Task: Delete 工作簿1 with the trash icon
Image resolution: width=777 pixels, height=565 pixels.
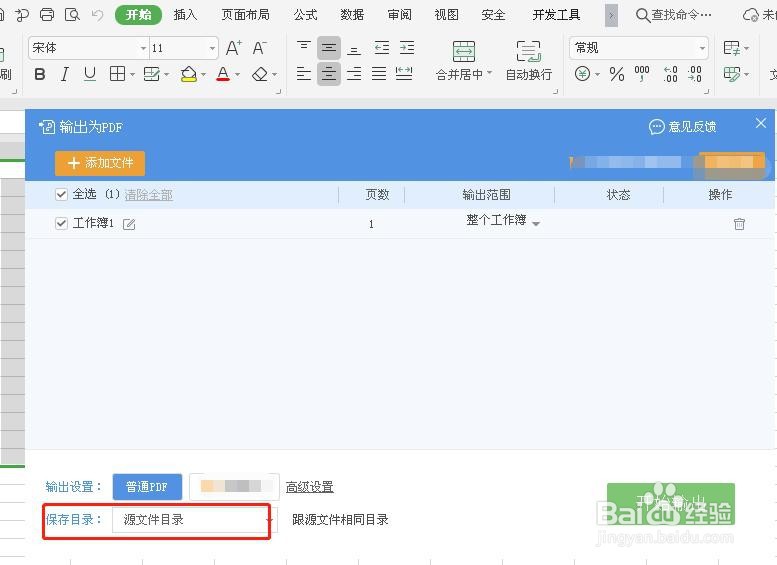Action: [739, 224]
